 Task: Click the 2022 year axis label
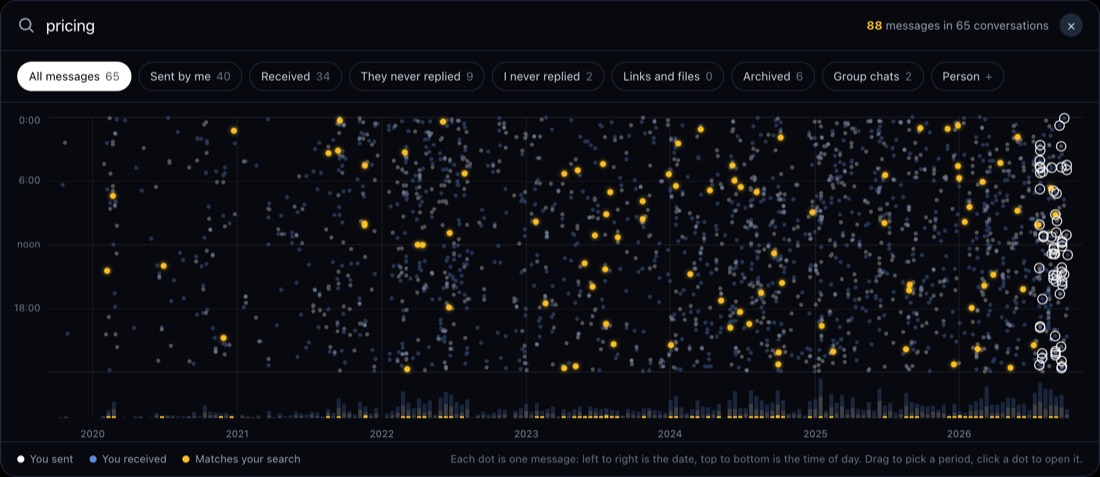coord(382,434)
